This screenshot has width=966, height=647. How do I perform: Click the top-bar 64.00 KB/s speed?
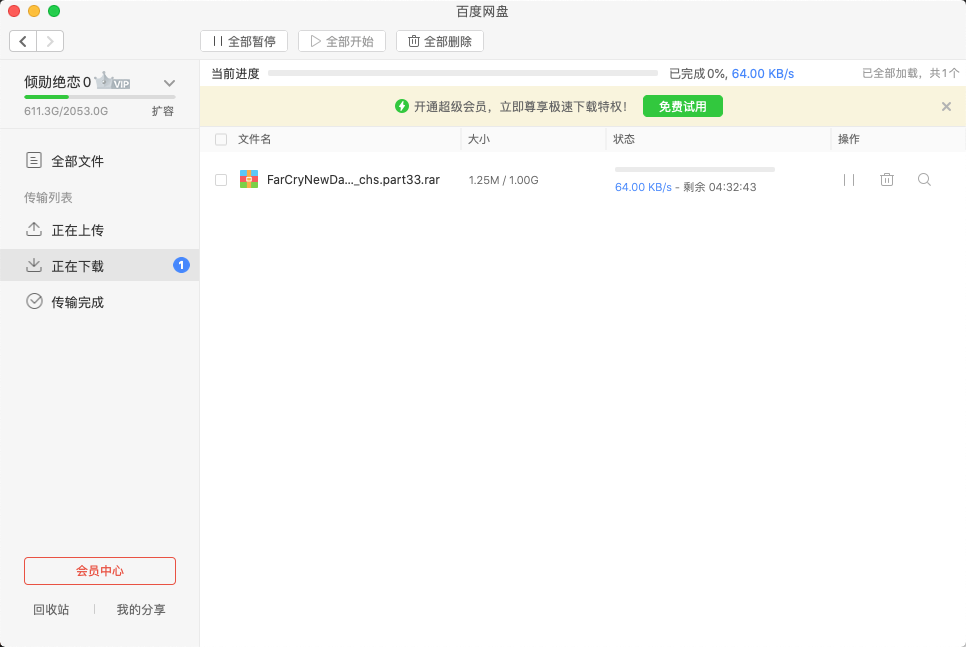(x=763, y=73)
